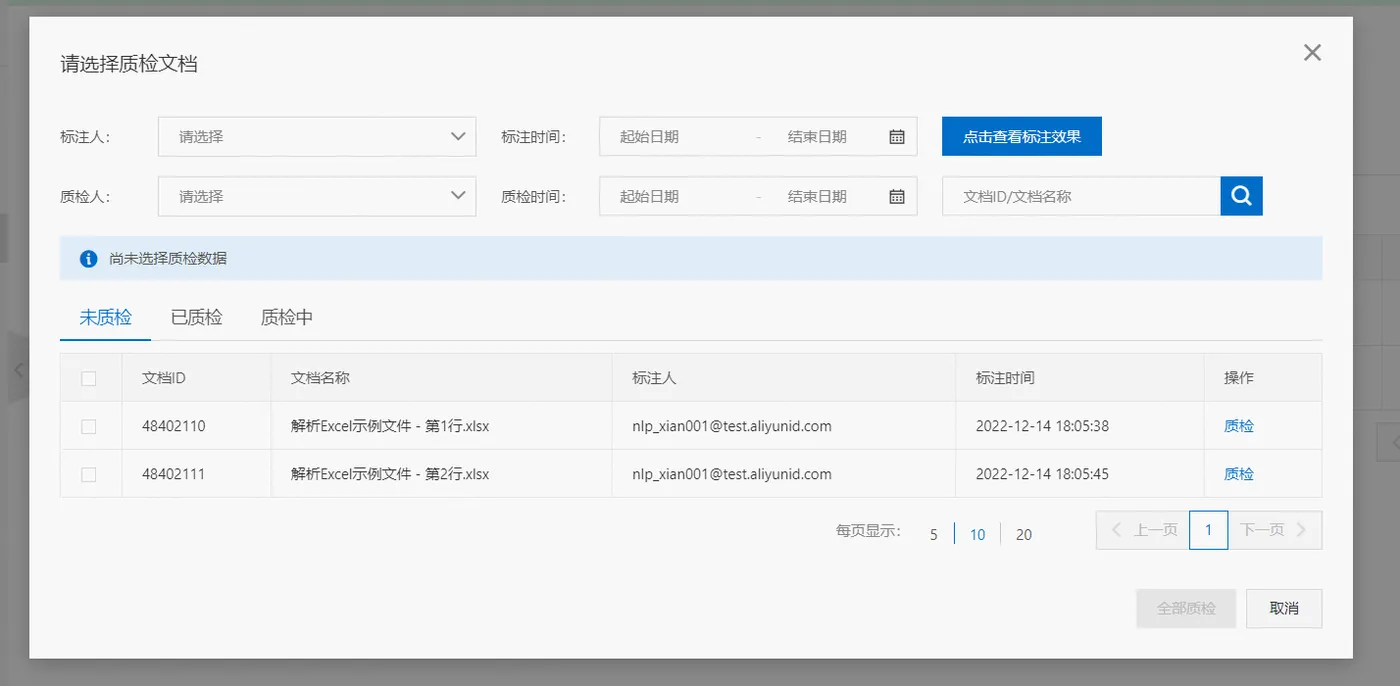The width and height of the screenshot is (1400, 686).
Task: Click the info icon in notice bar
Action: (88, 258)
